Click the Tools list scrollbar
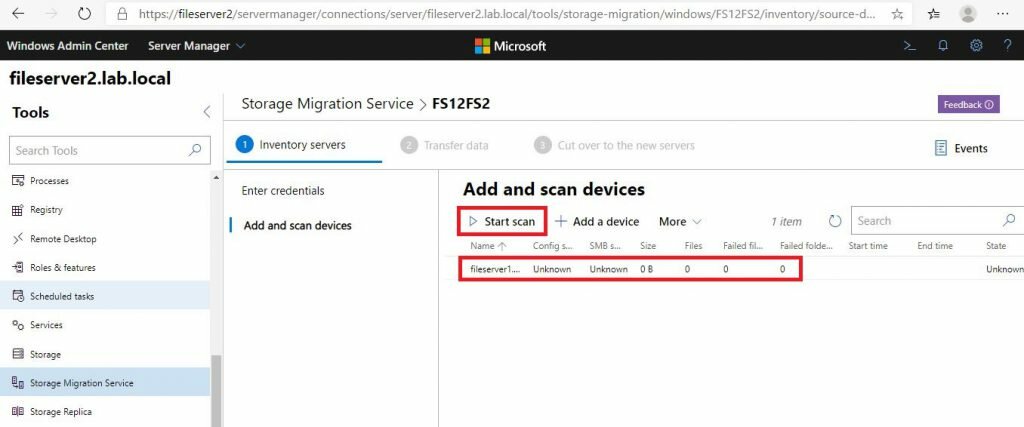1024x427 pixels. pos(216,390)
